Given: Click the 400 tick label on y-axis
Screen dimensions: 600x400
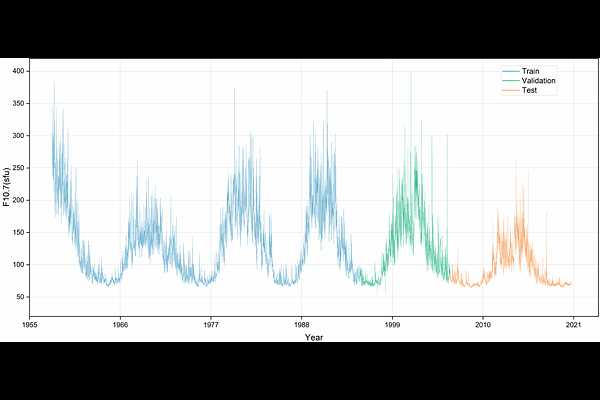Looking at the screenshot, I should point(18,71).
